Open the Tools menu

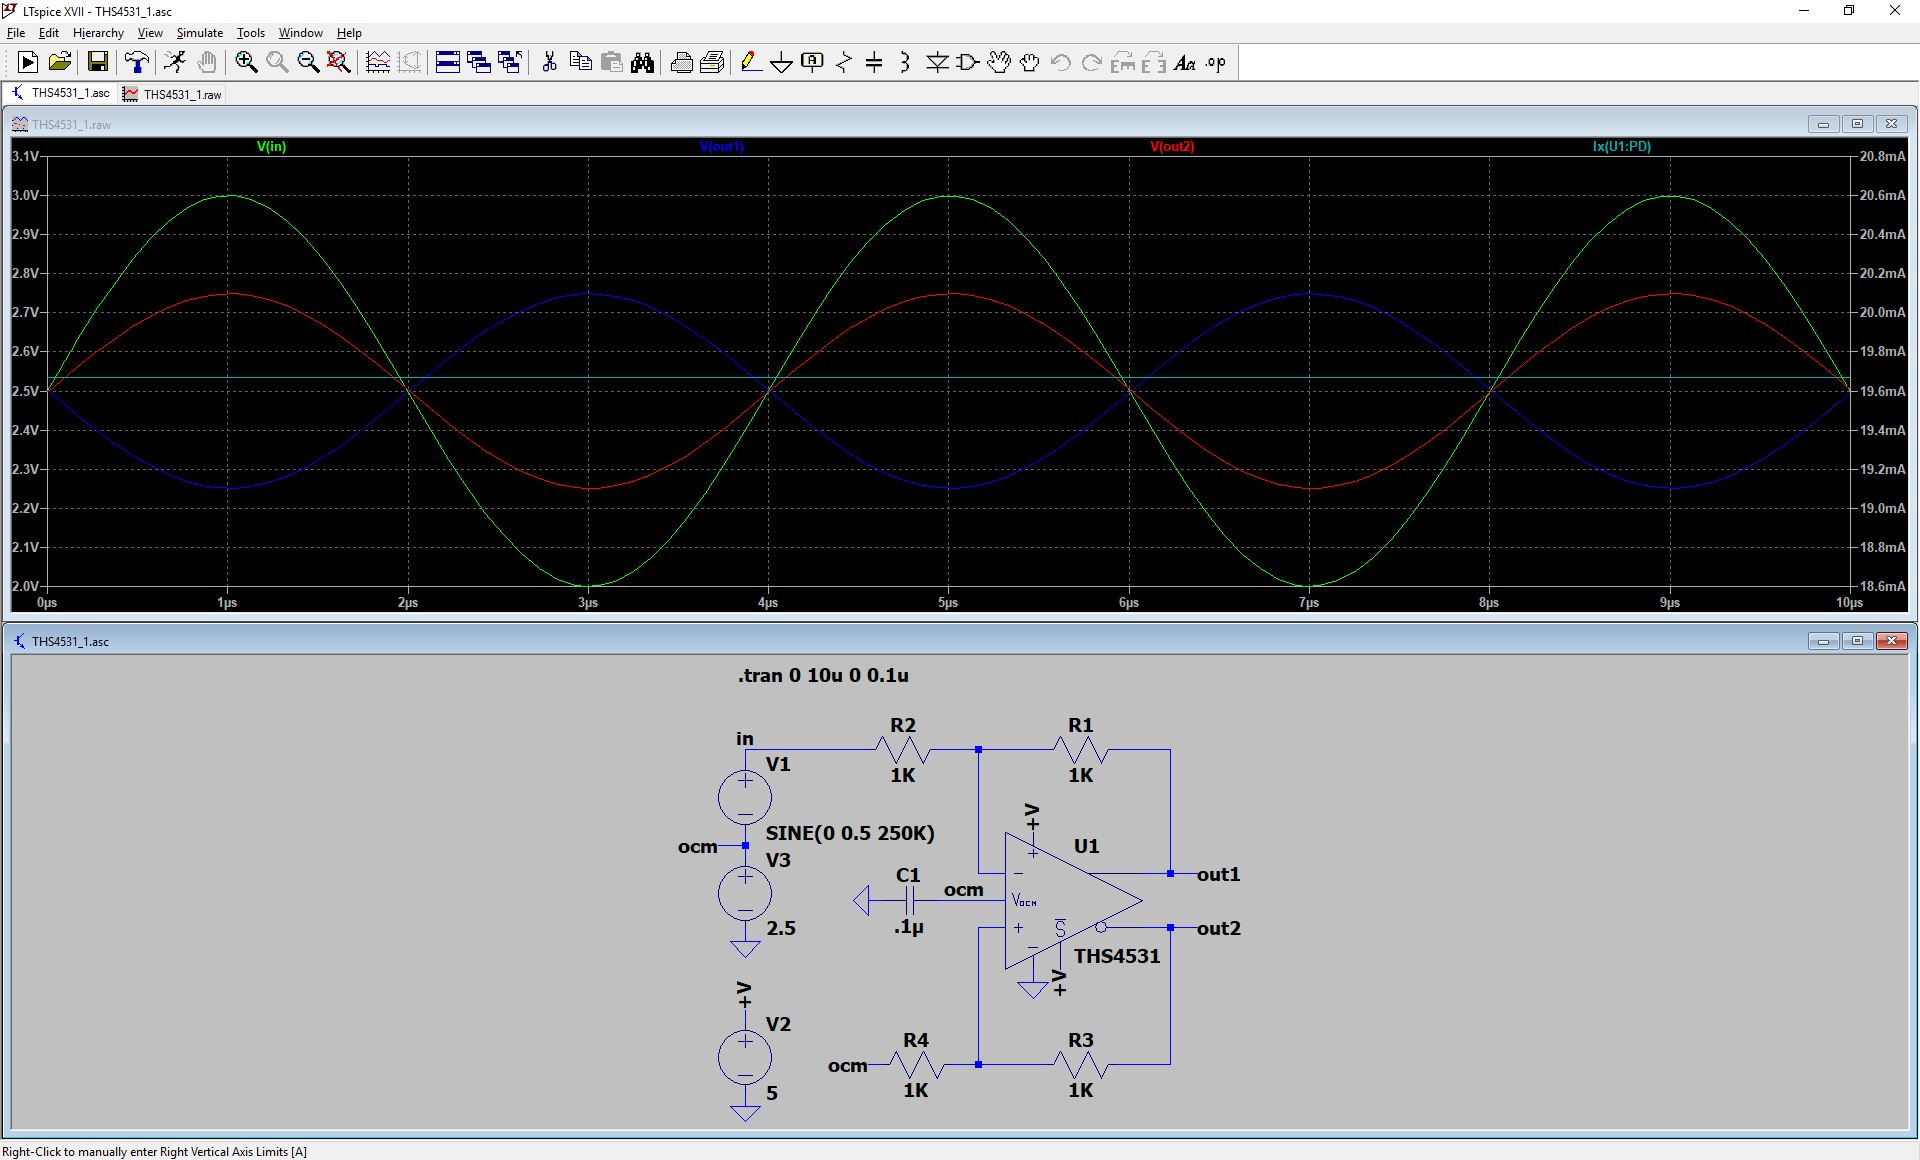251,33
